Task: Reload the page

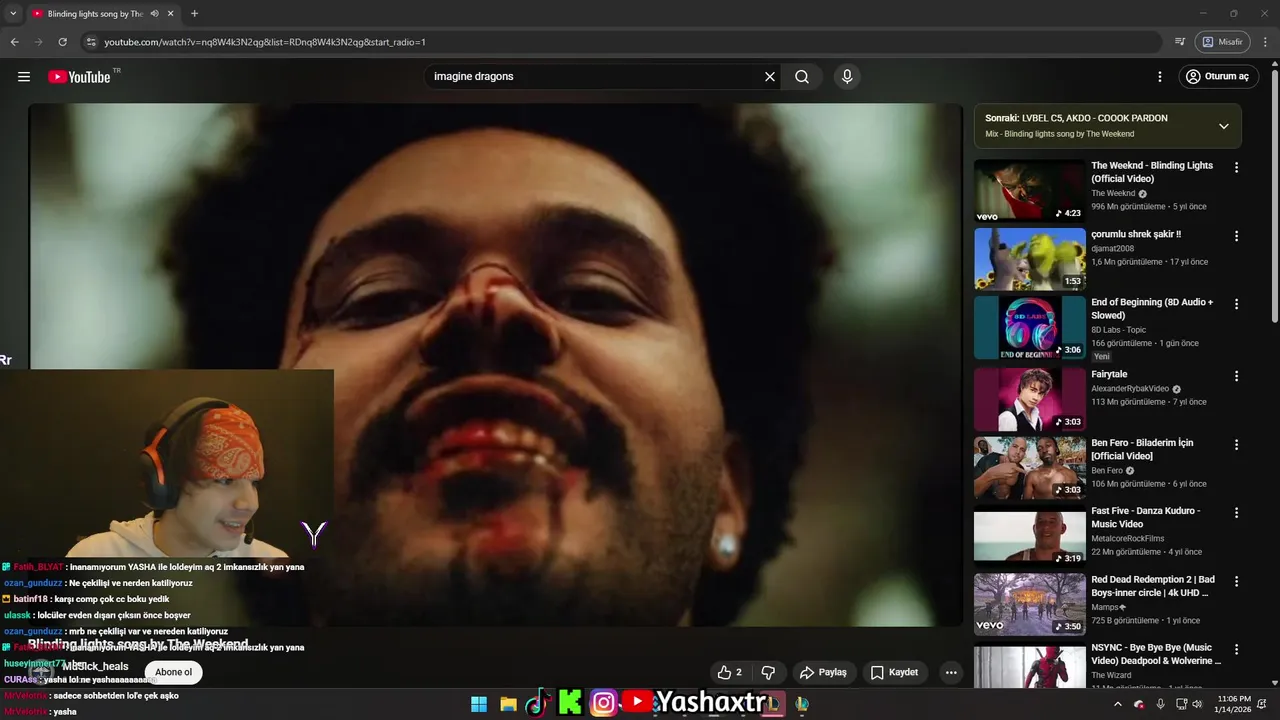Action: [x=62, y=42]
